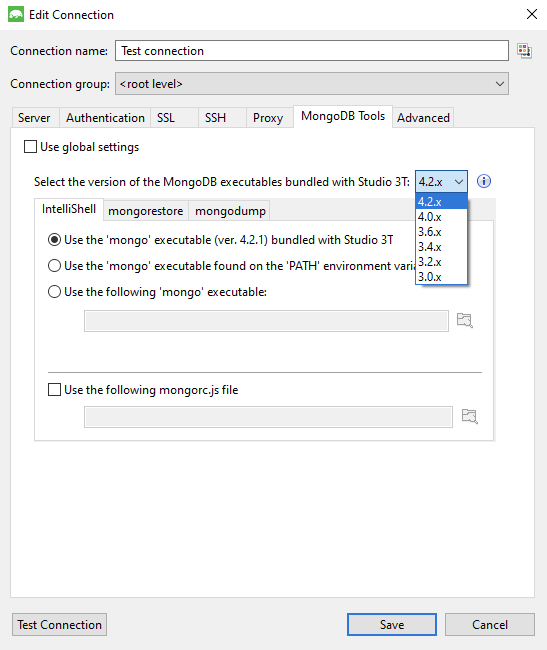Screen dimensions: 547x650
Task: Select the IntelliShell sub-tab
Action: click(69, 209)
